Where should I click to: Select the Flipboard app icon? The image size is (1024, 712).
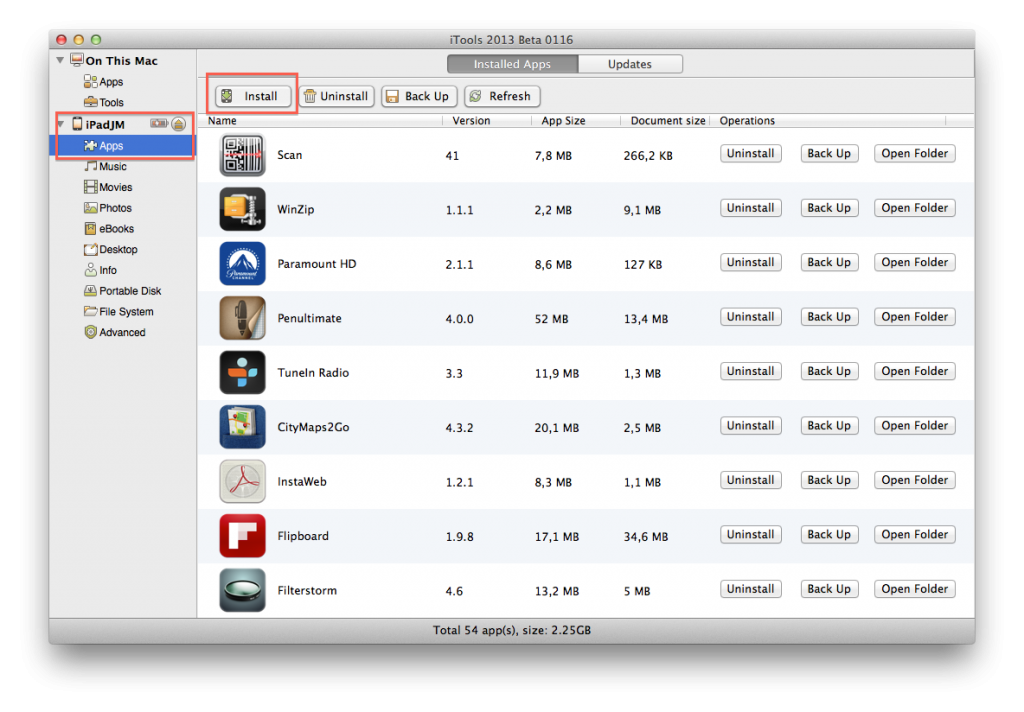click(x=242, y=536)
